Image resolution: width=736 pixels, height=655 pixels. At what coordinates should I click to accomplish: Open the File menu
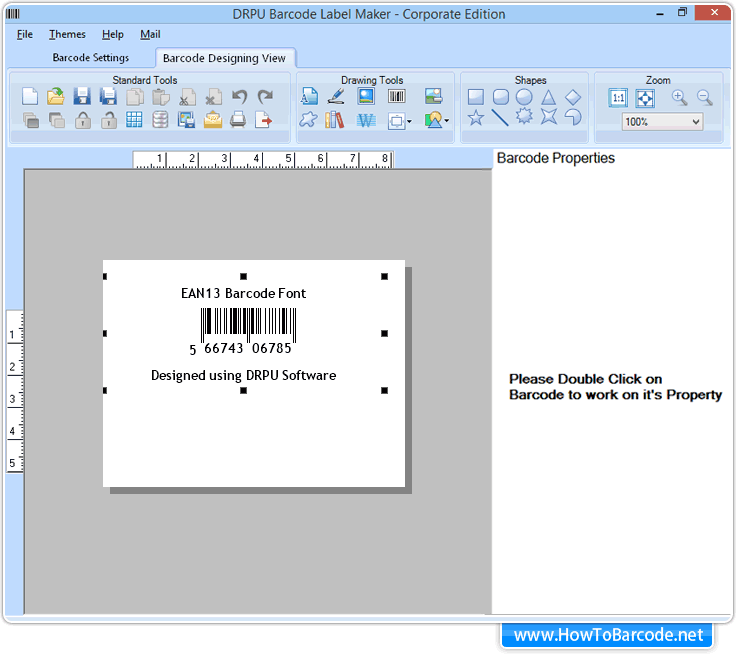[x=25, y=34]
